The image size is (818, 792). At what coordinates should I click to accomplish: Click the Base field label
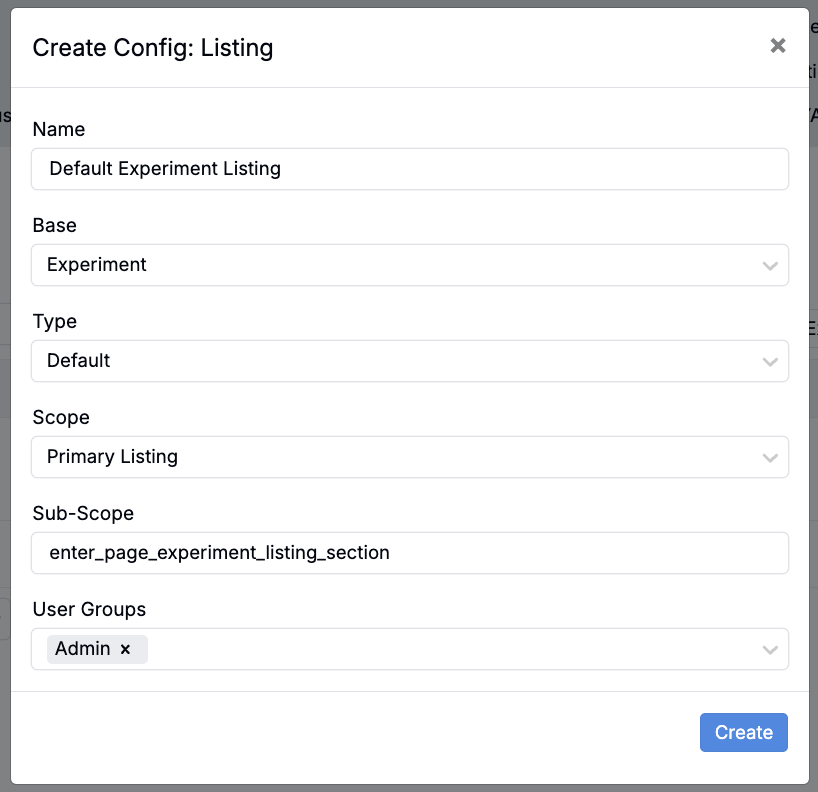(x=55, y=225)
